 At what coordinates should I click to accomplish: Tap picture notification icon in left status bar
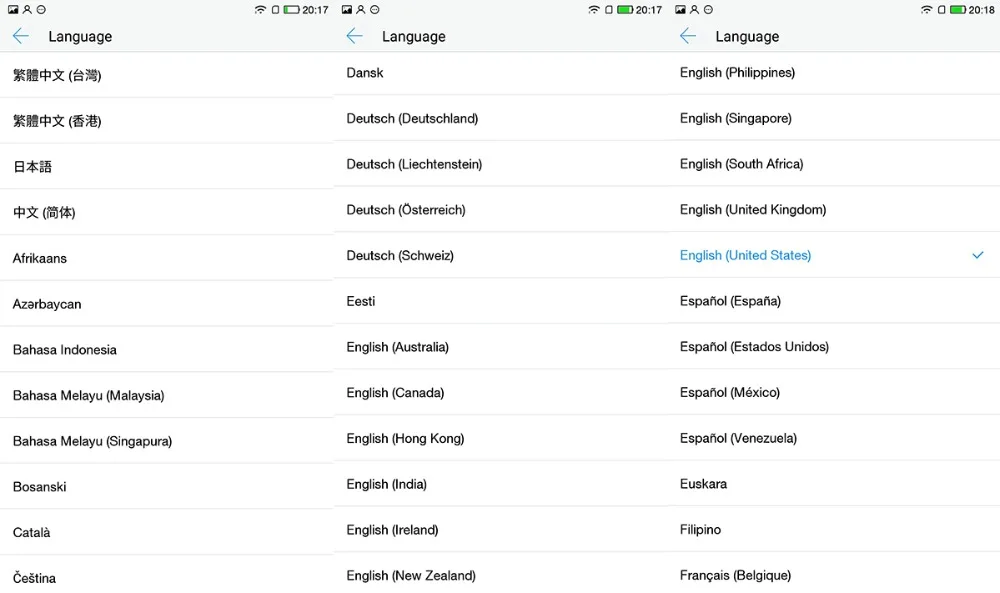[x=13, y=10]
